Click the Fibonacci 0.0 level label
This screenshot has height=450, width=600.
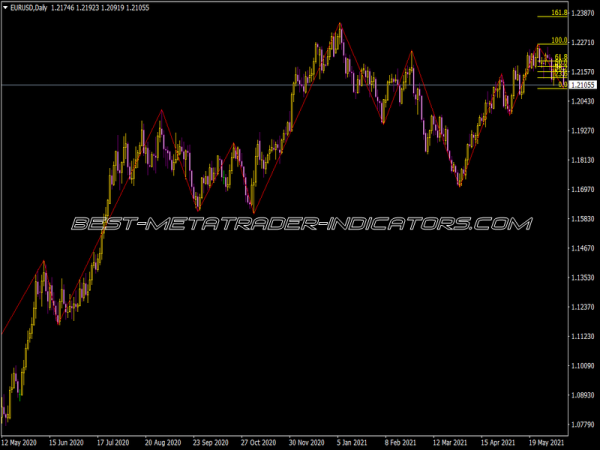(563, 86)
